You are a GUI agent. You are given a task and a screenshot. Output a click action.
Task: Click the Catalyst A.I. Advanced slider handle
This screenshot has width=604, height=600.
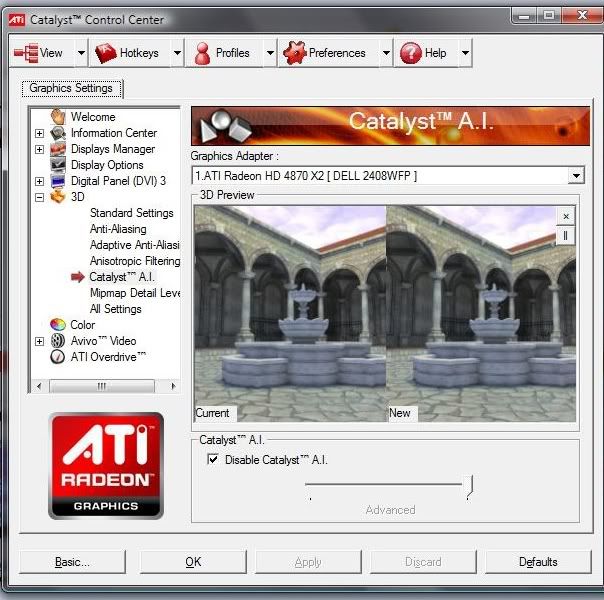468,486
